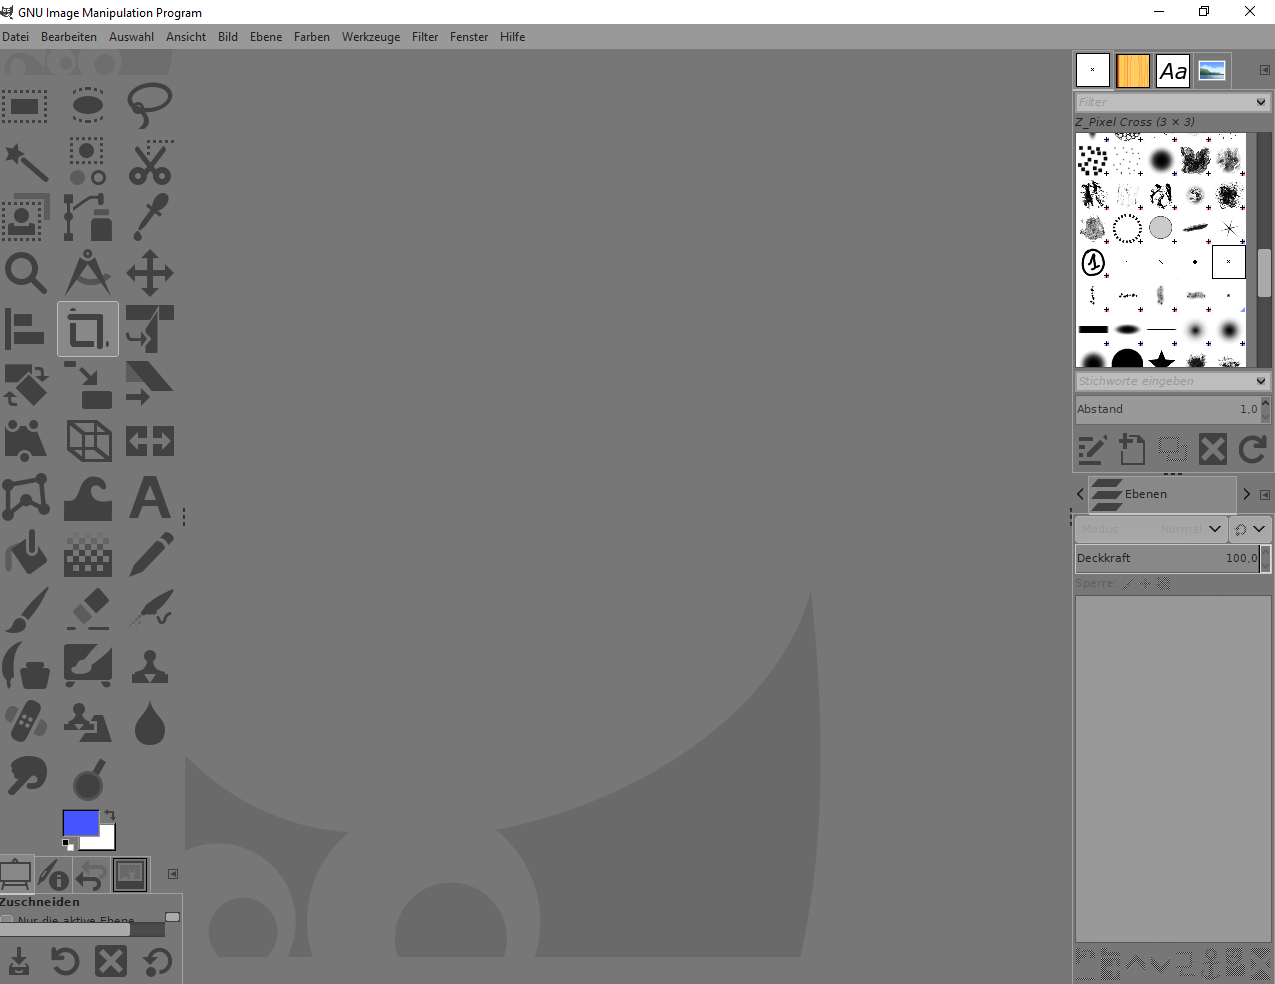1275x984 pixels.
Task: Select the Paths tool
Action: click(88, 217)
